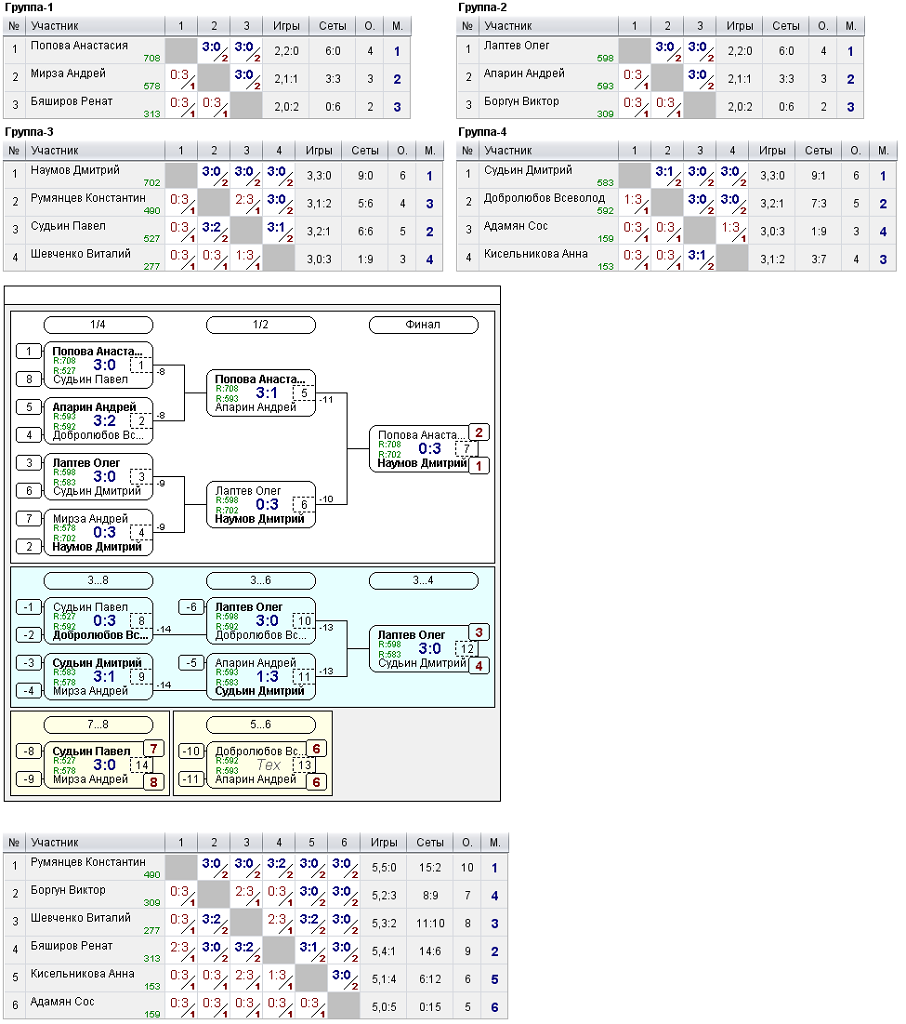This screenshot has height=1024, width=906.
Task: Select the 1/2 round header
Action: (261, 325)
